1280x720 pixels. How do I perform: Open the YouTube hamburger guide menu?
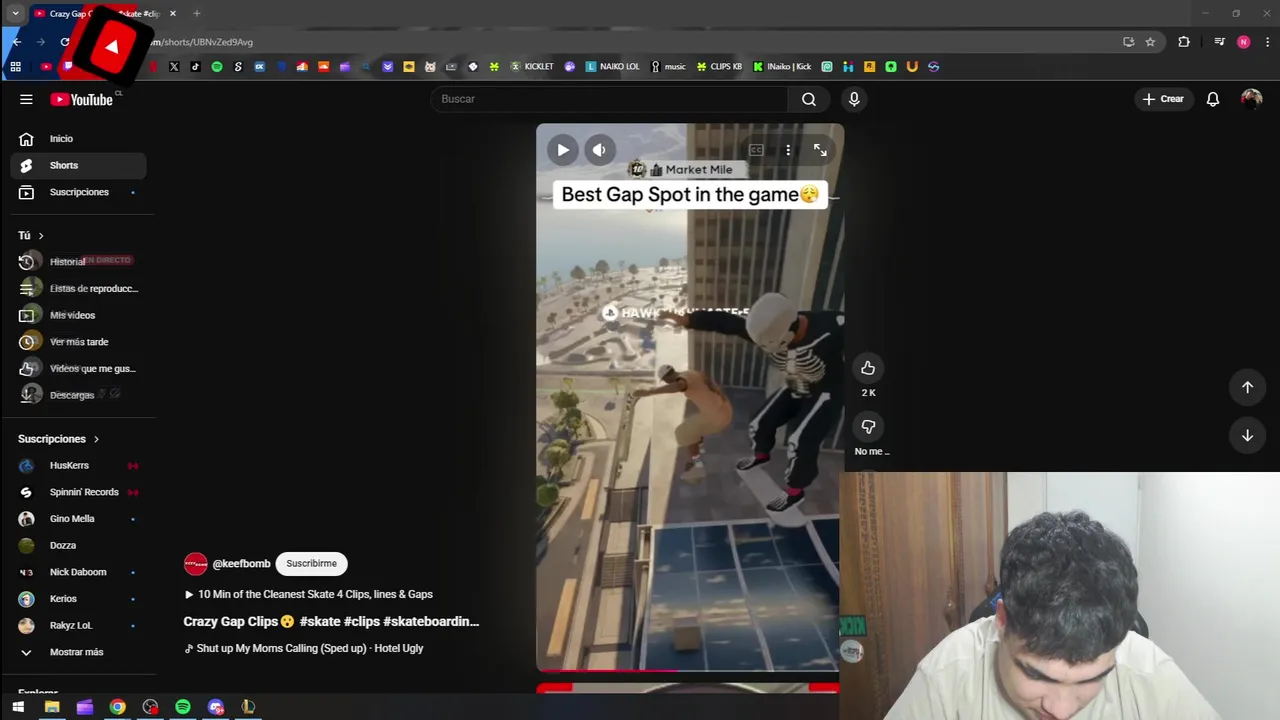tap(26, 99)
